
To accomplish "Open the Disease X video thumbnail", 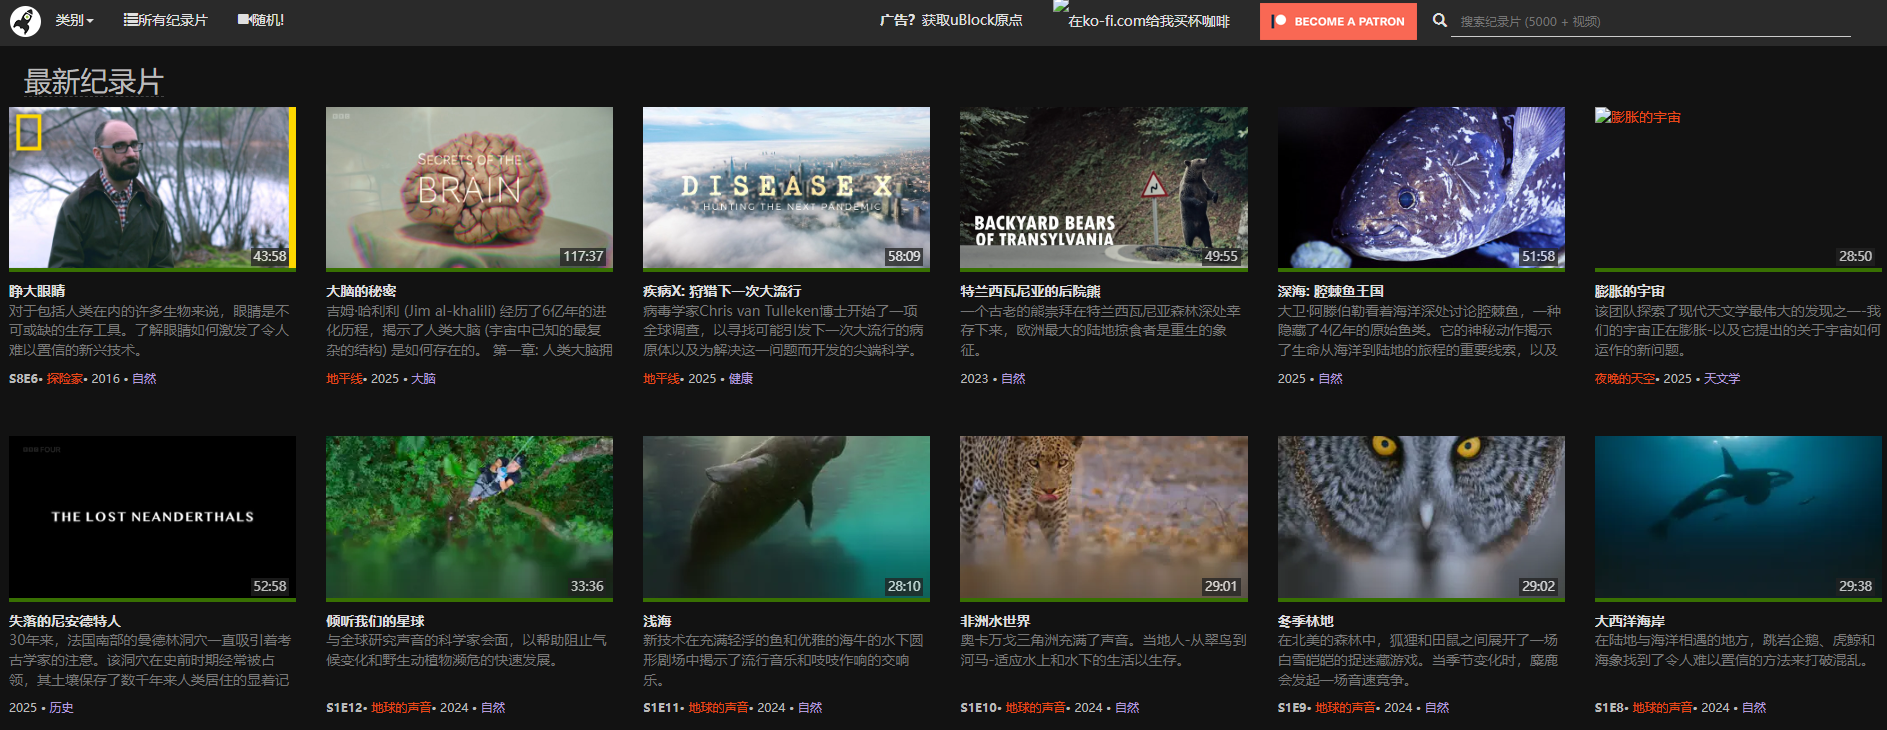I will [x=786, y=187].
